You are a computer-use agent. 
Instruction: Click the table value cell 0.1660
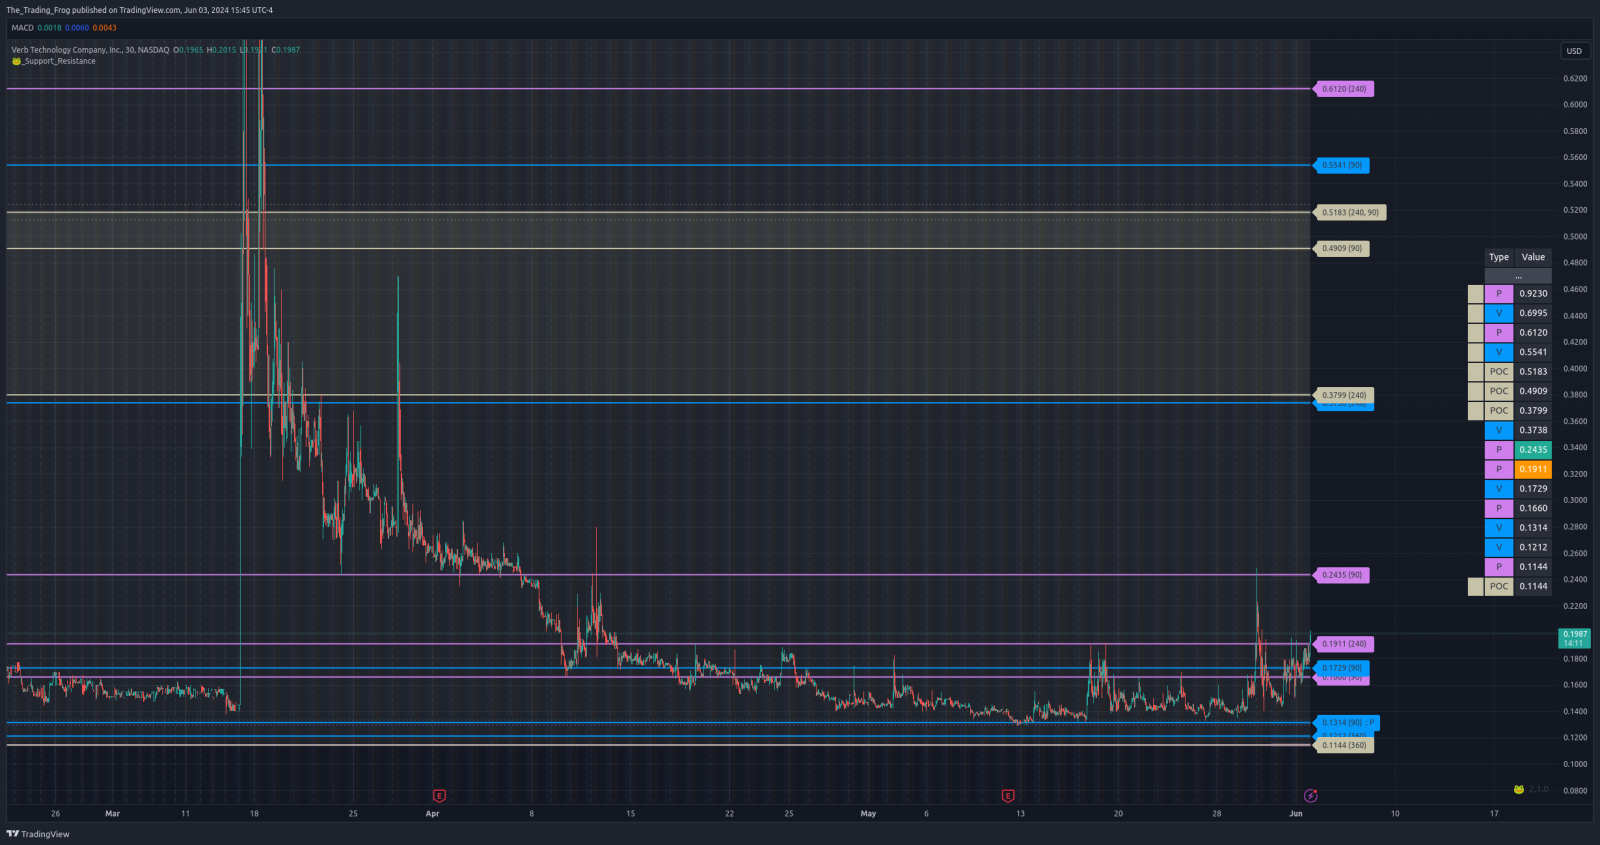1533,508
